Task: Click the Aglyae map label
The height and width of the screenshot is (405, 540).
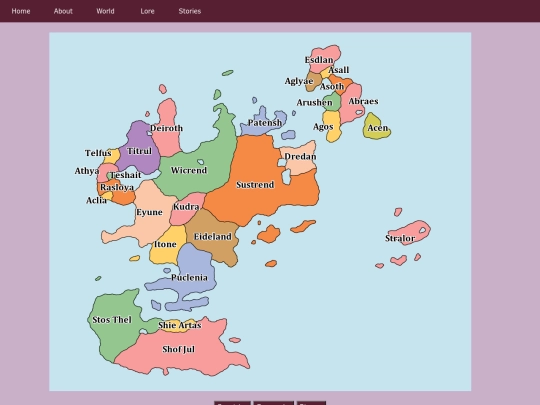Action: point(299,81)
